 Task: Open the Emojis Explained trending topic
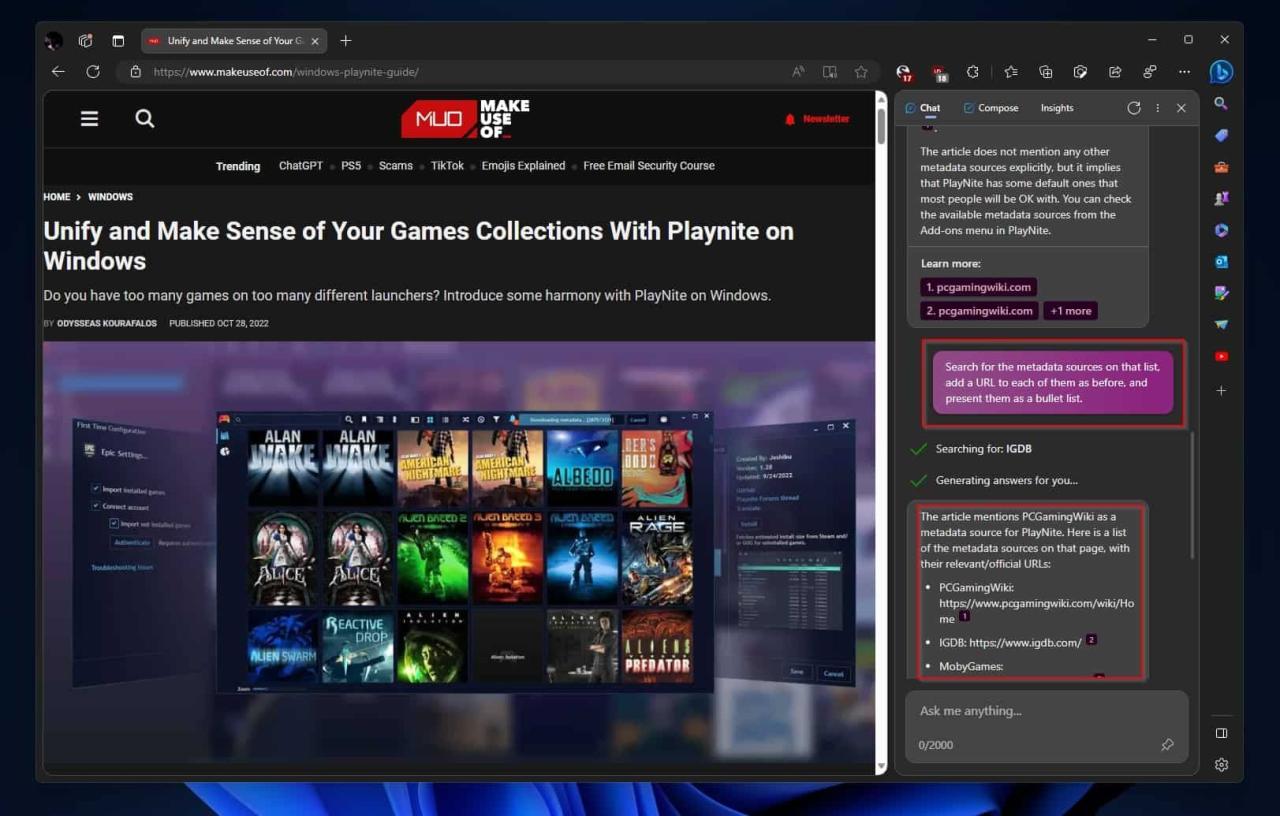coord(523,166)
